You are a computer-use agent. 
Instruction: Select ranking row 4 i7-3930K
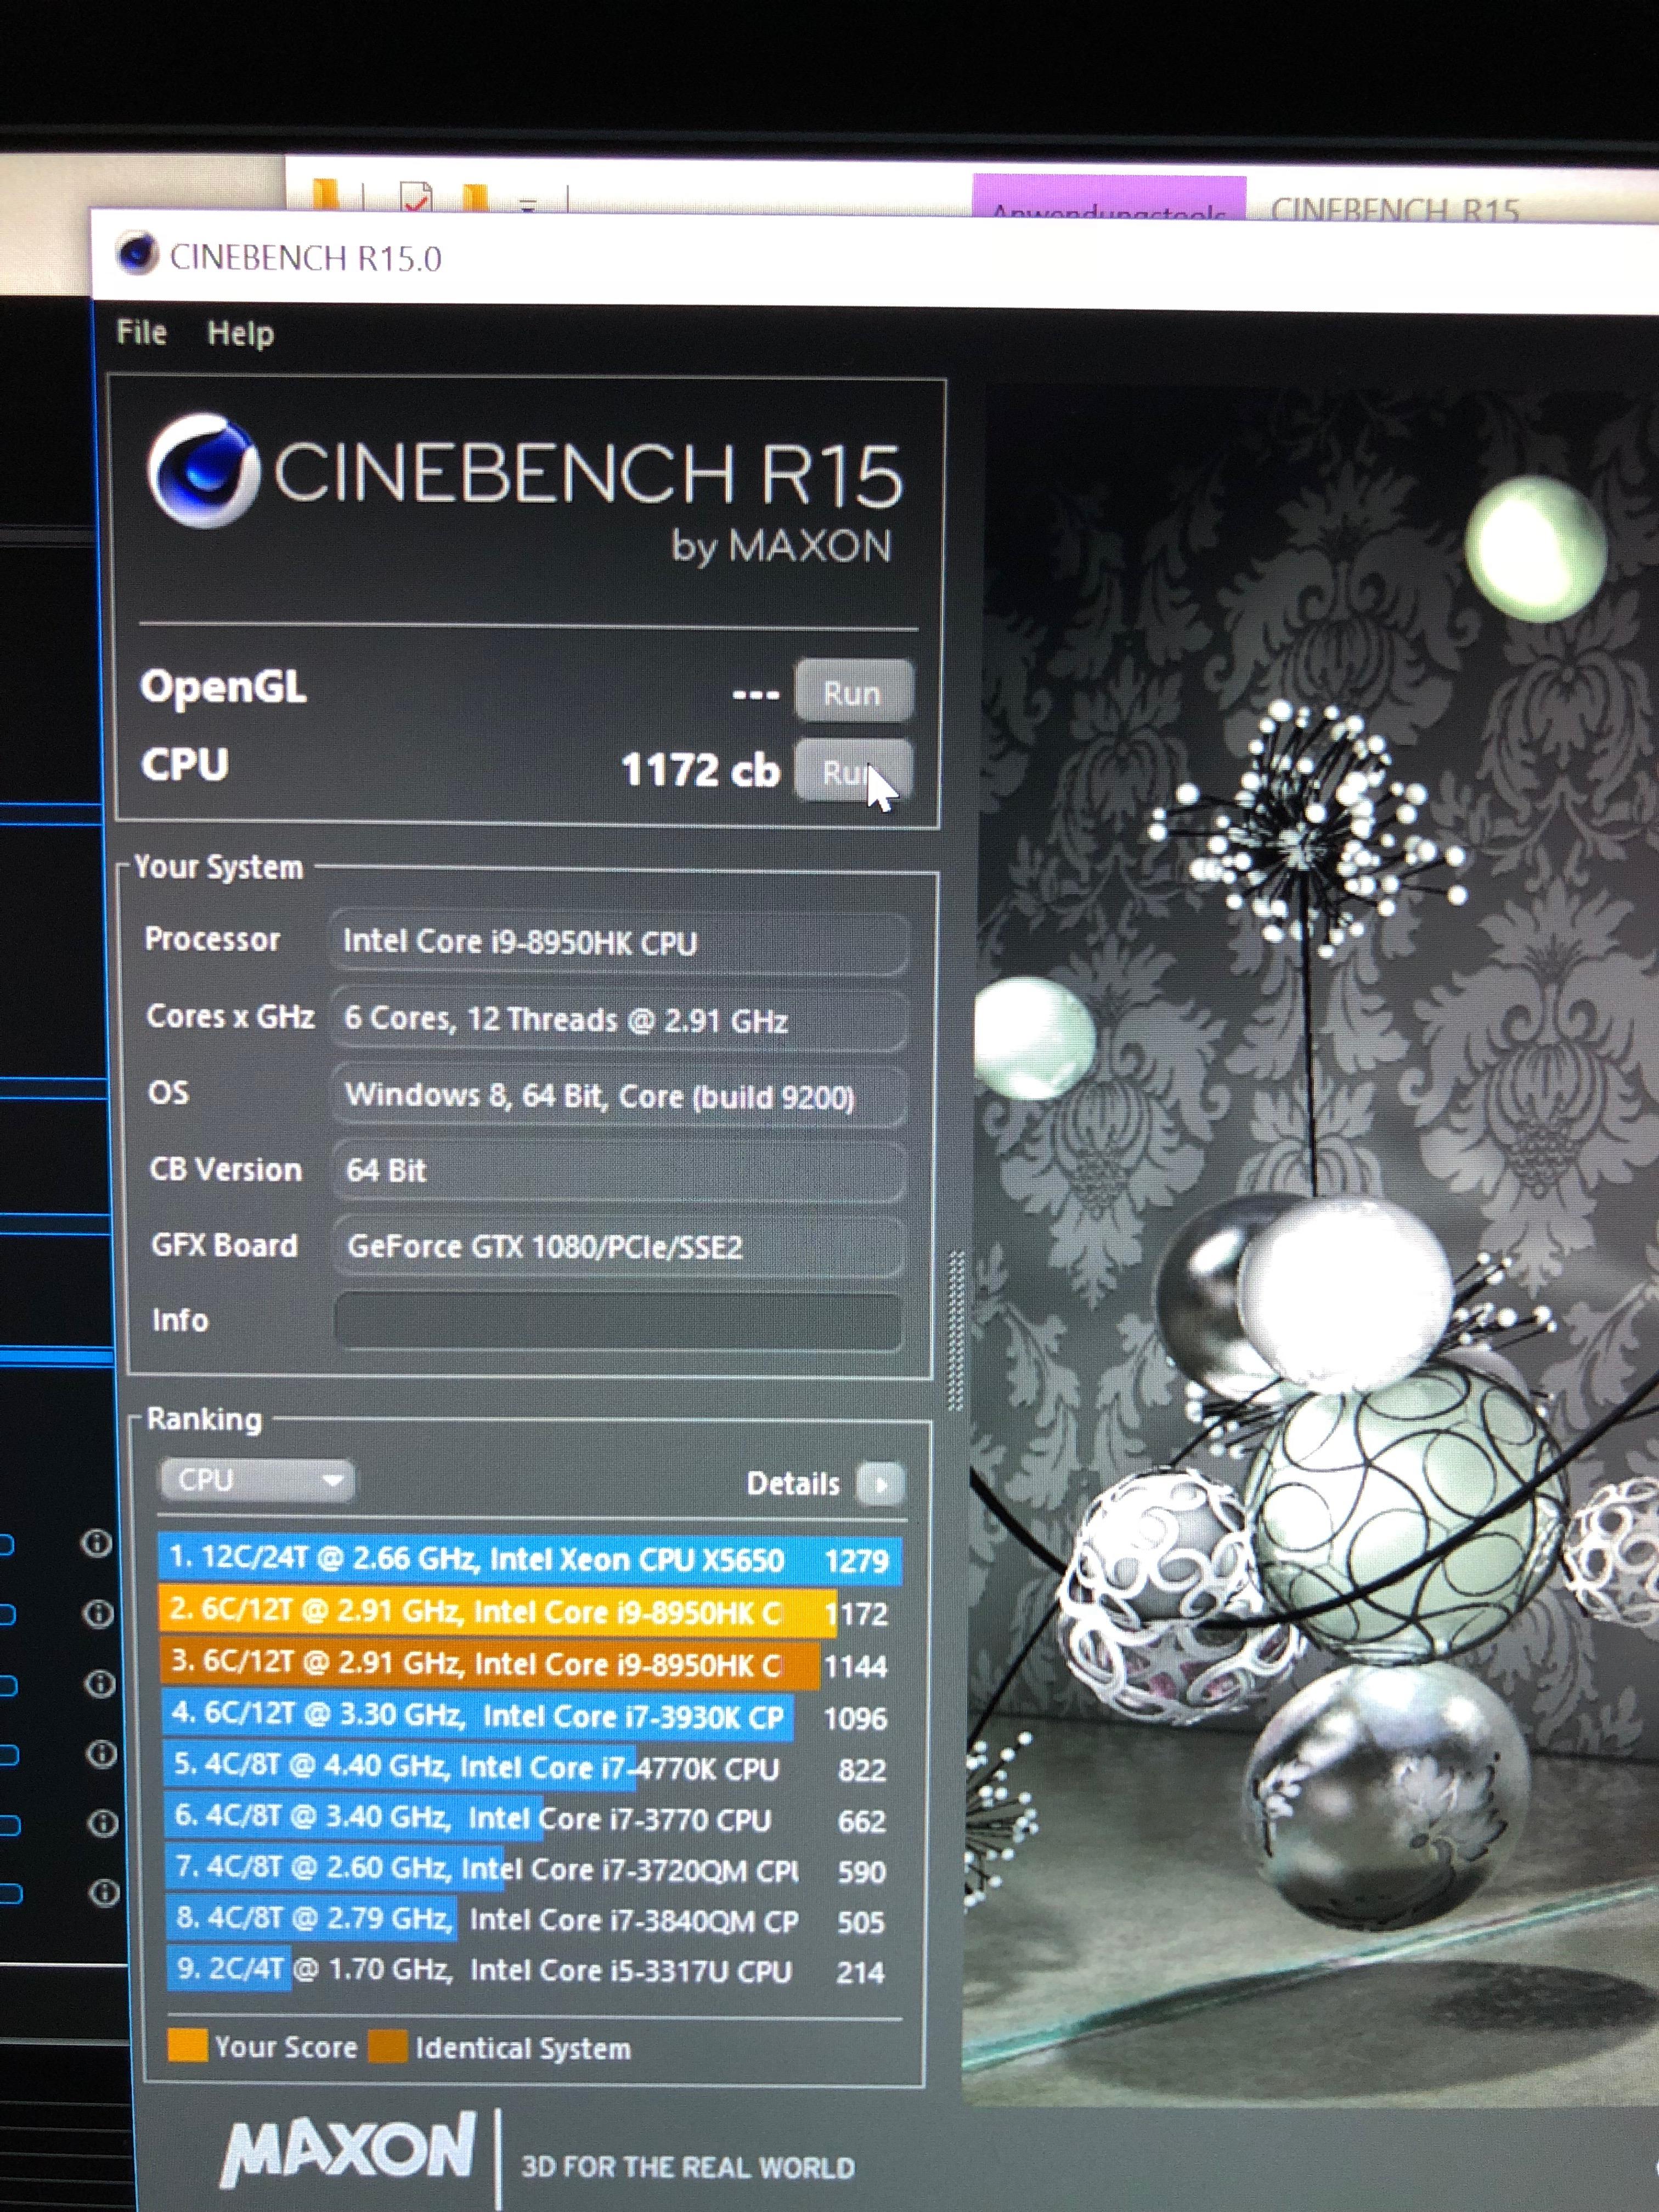pos(526,1716)
